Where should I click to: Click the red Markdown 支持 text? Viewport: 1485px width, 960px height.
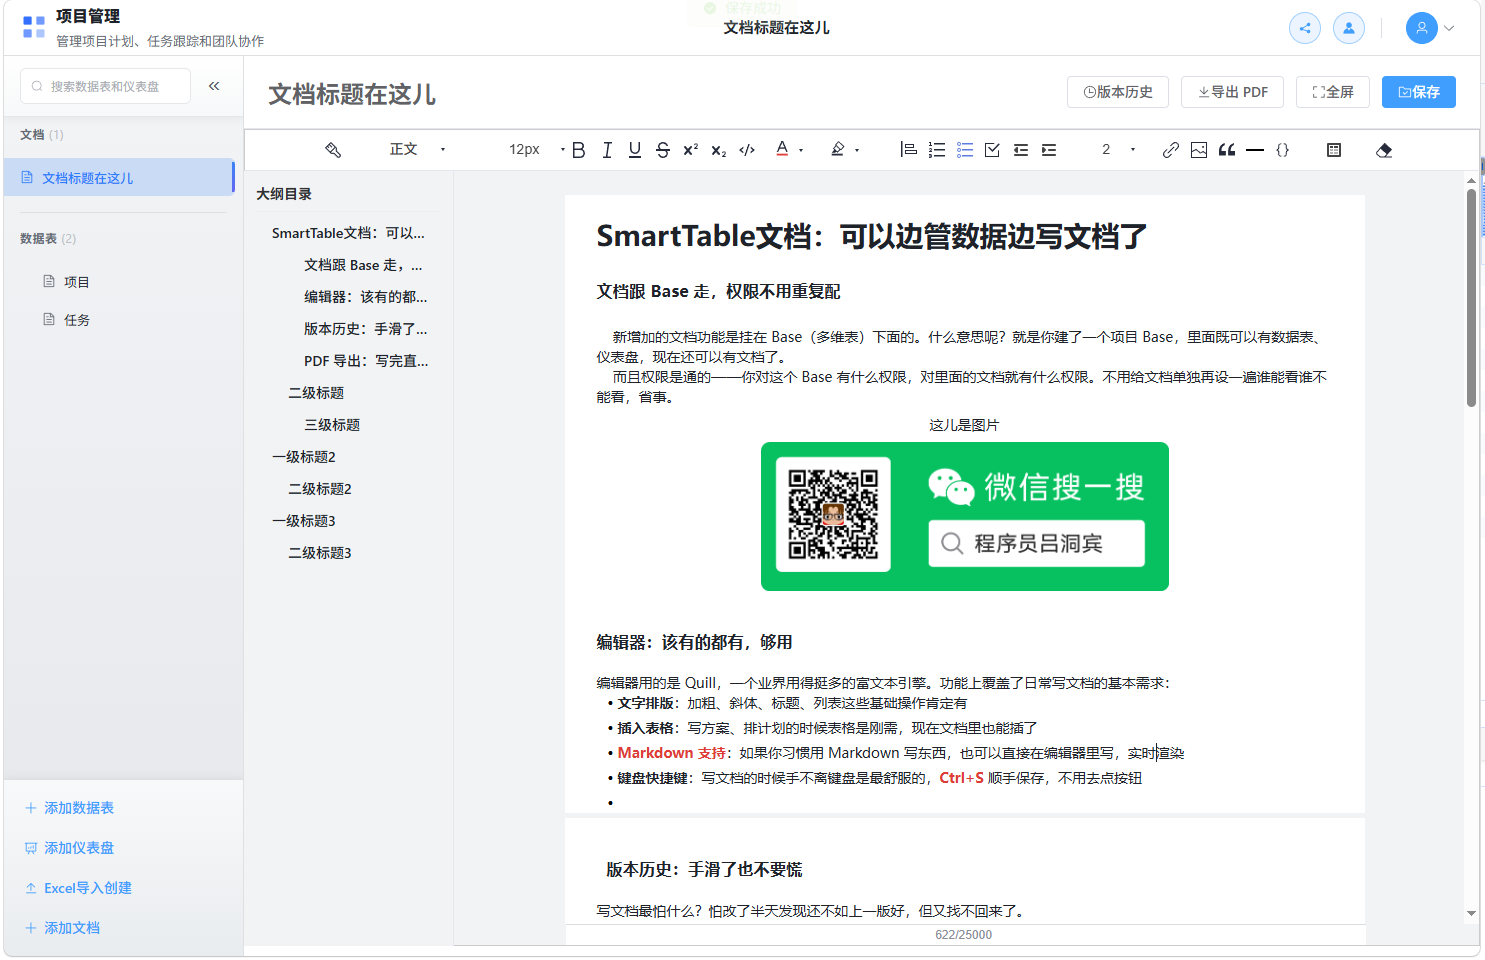click(671, 753)
